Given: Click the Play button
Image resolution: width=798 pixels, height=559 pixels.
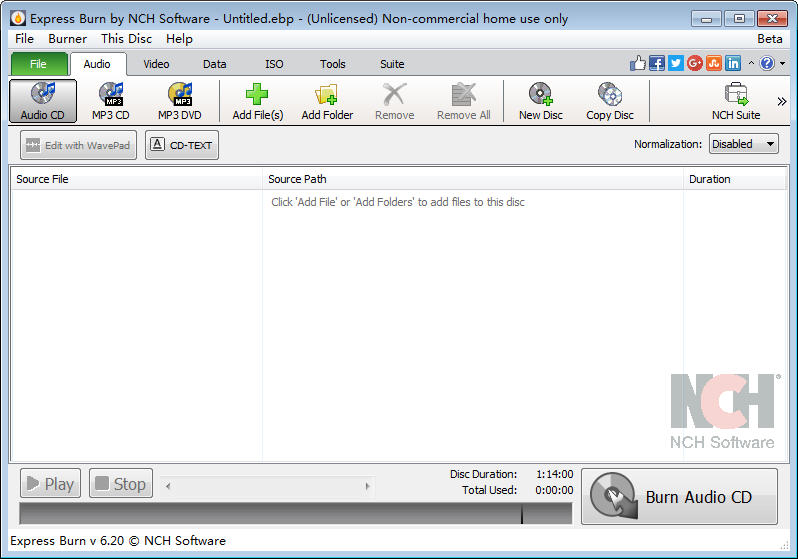Looking at the screenshot, I should [50, 483].
